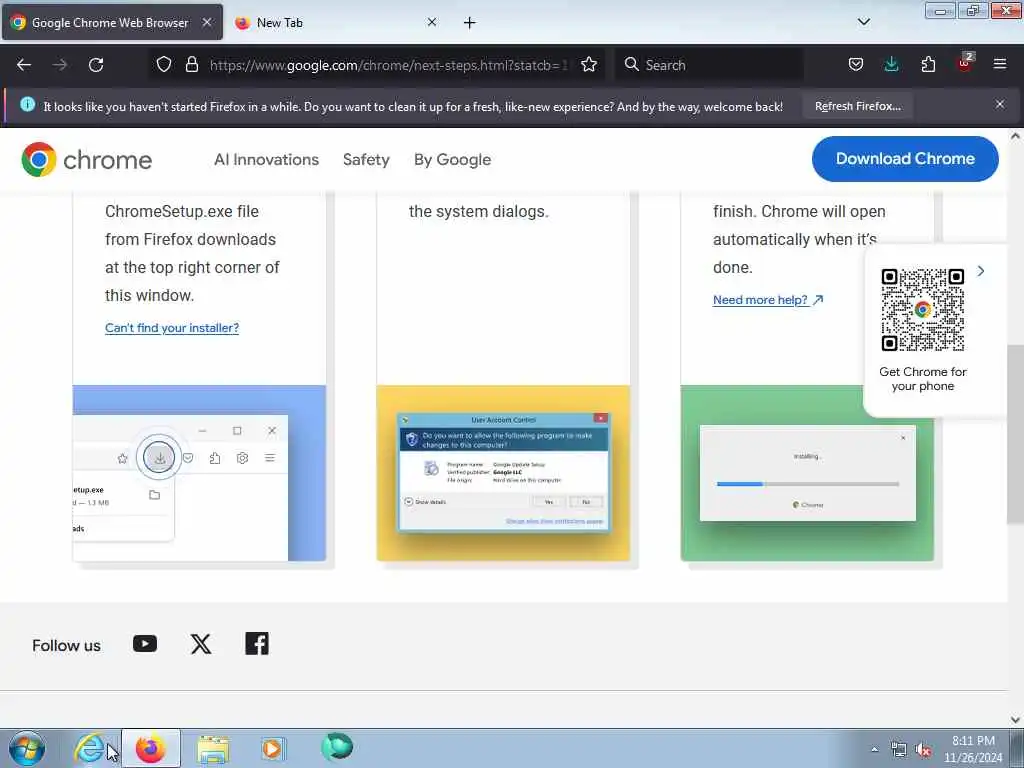The height and width of the screenshot is (768, 1024).
Task: Click the Chrome logo home link
Action: pos(86,159)
